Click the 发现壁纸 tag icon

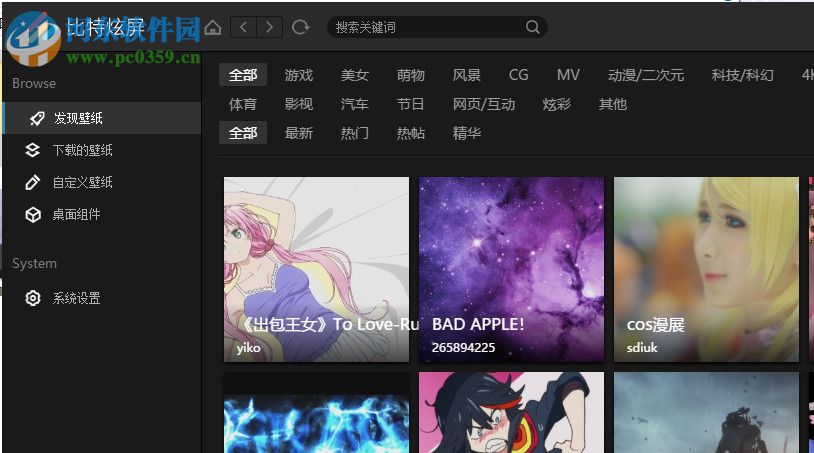37,118
